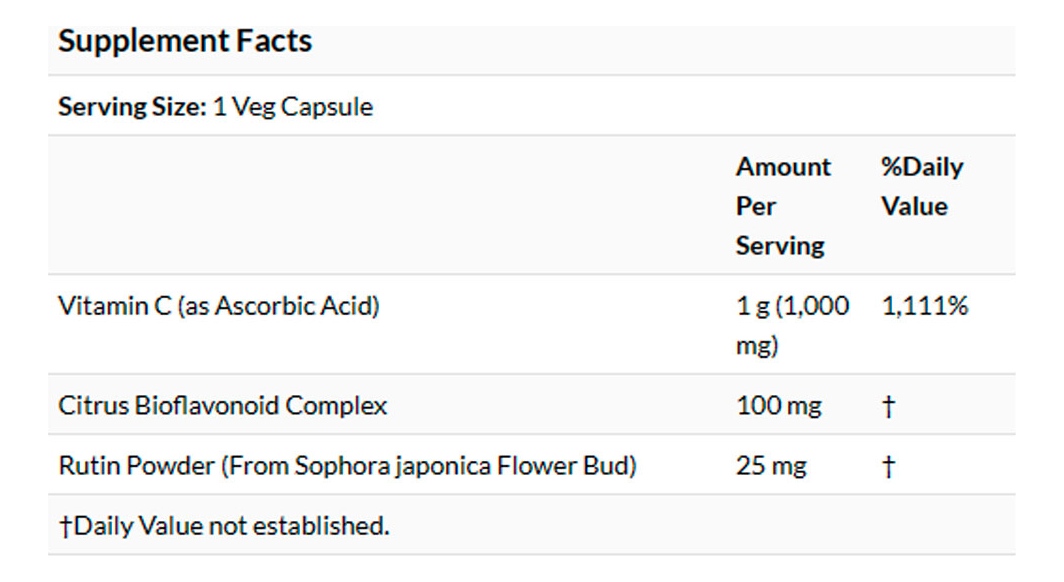The image size is (1064, 582).
Task: Select the bold Serving Size label
Action: point(131,107)
